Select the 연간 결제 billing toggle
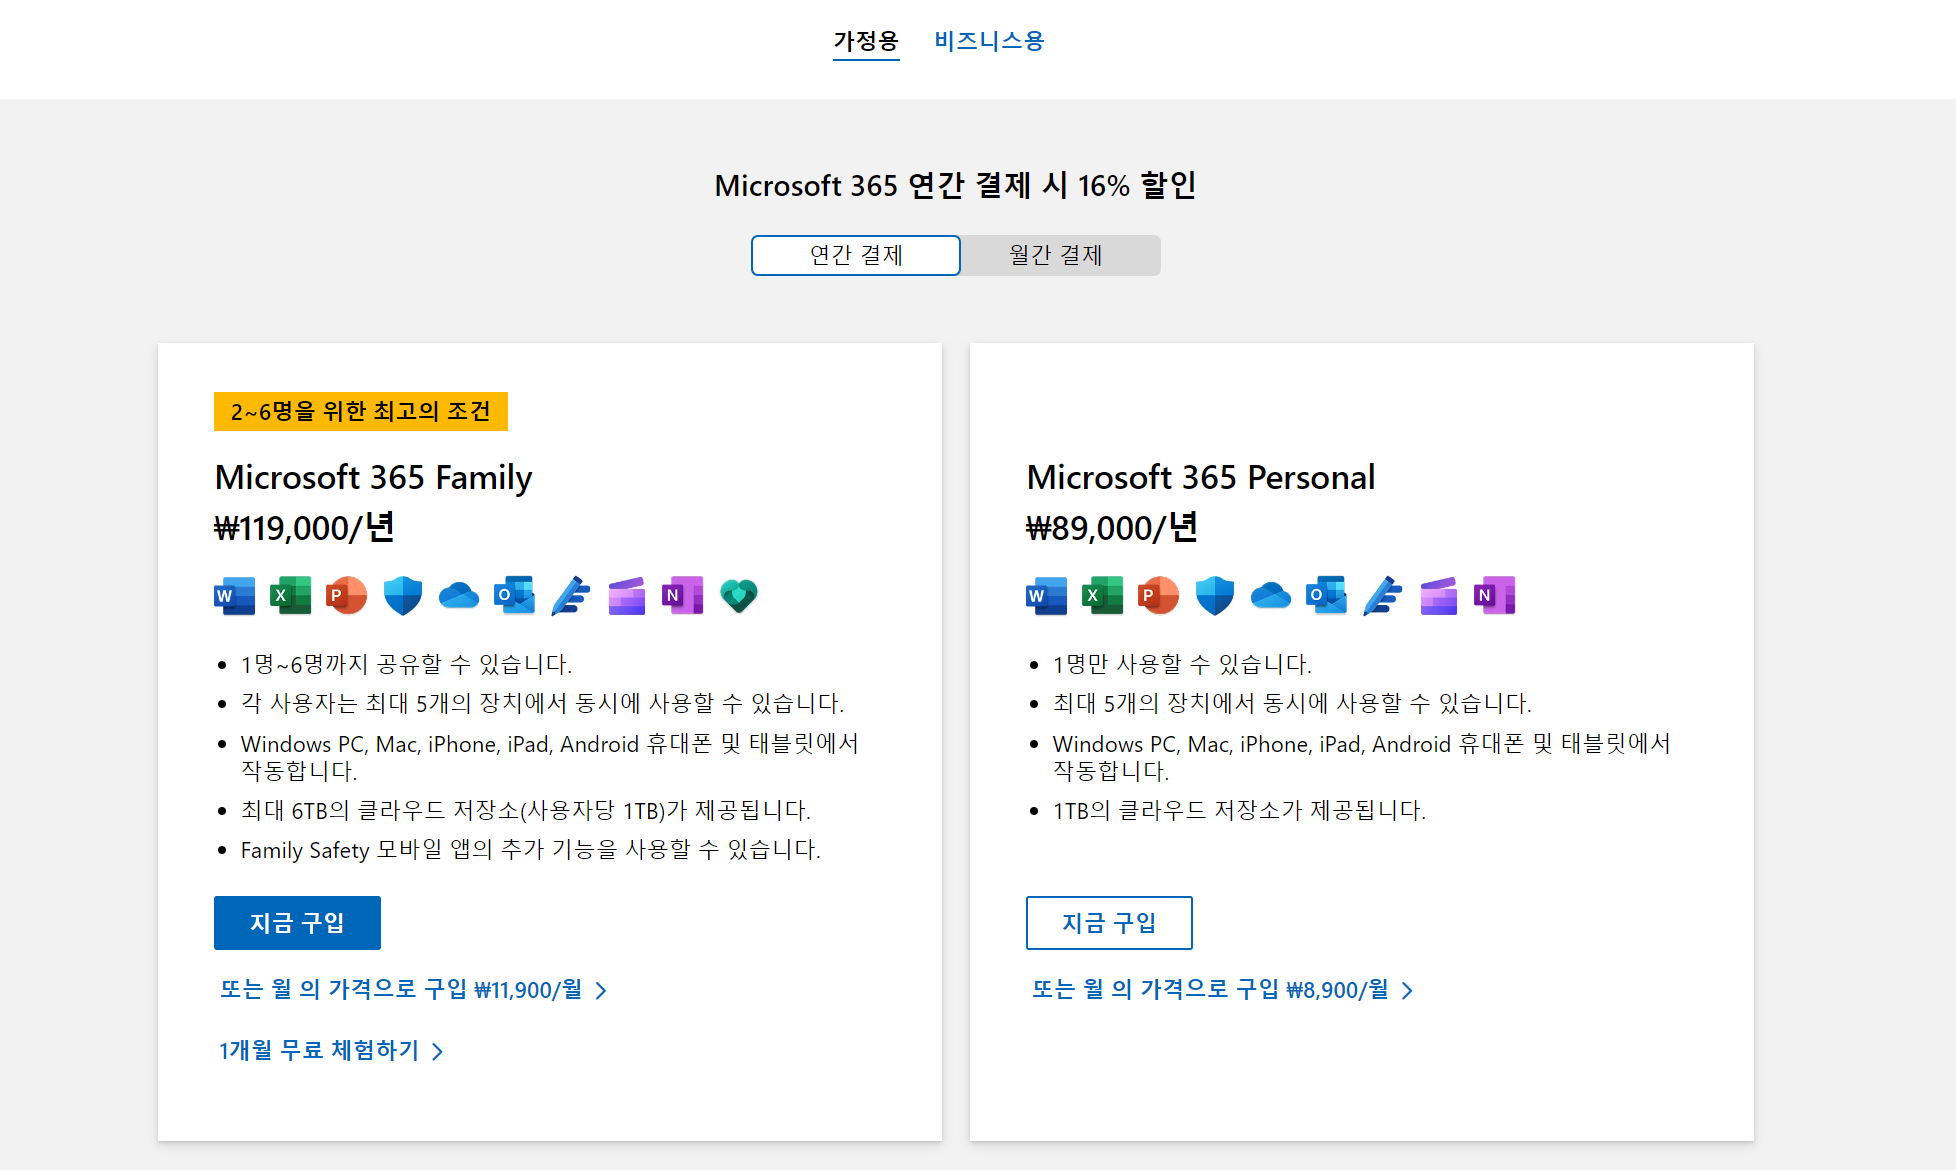This screenshot has height=1170, width=1956. (856, 255)
